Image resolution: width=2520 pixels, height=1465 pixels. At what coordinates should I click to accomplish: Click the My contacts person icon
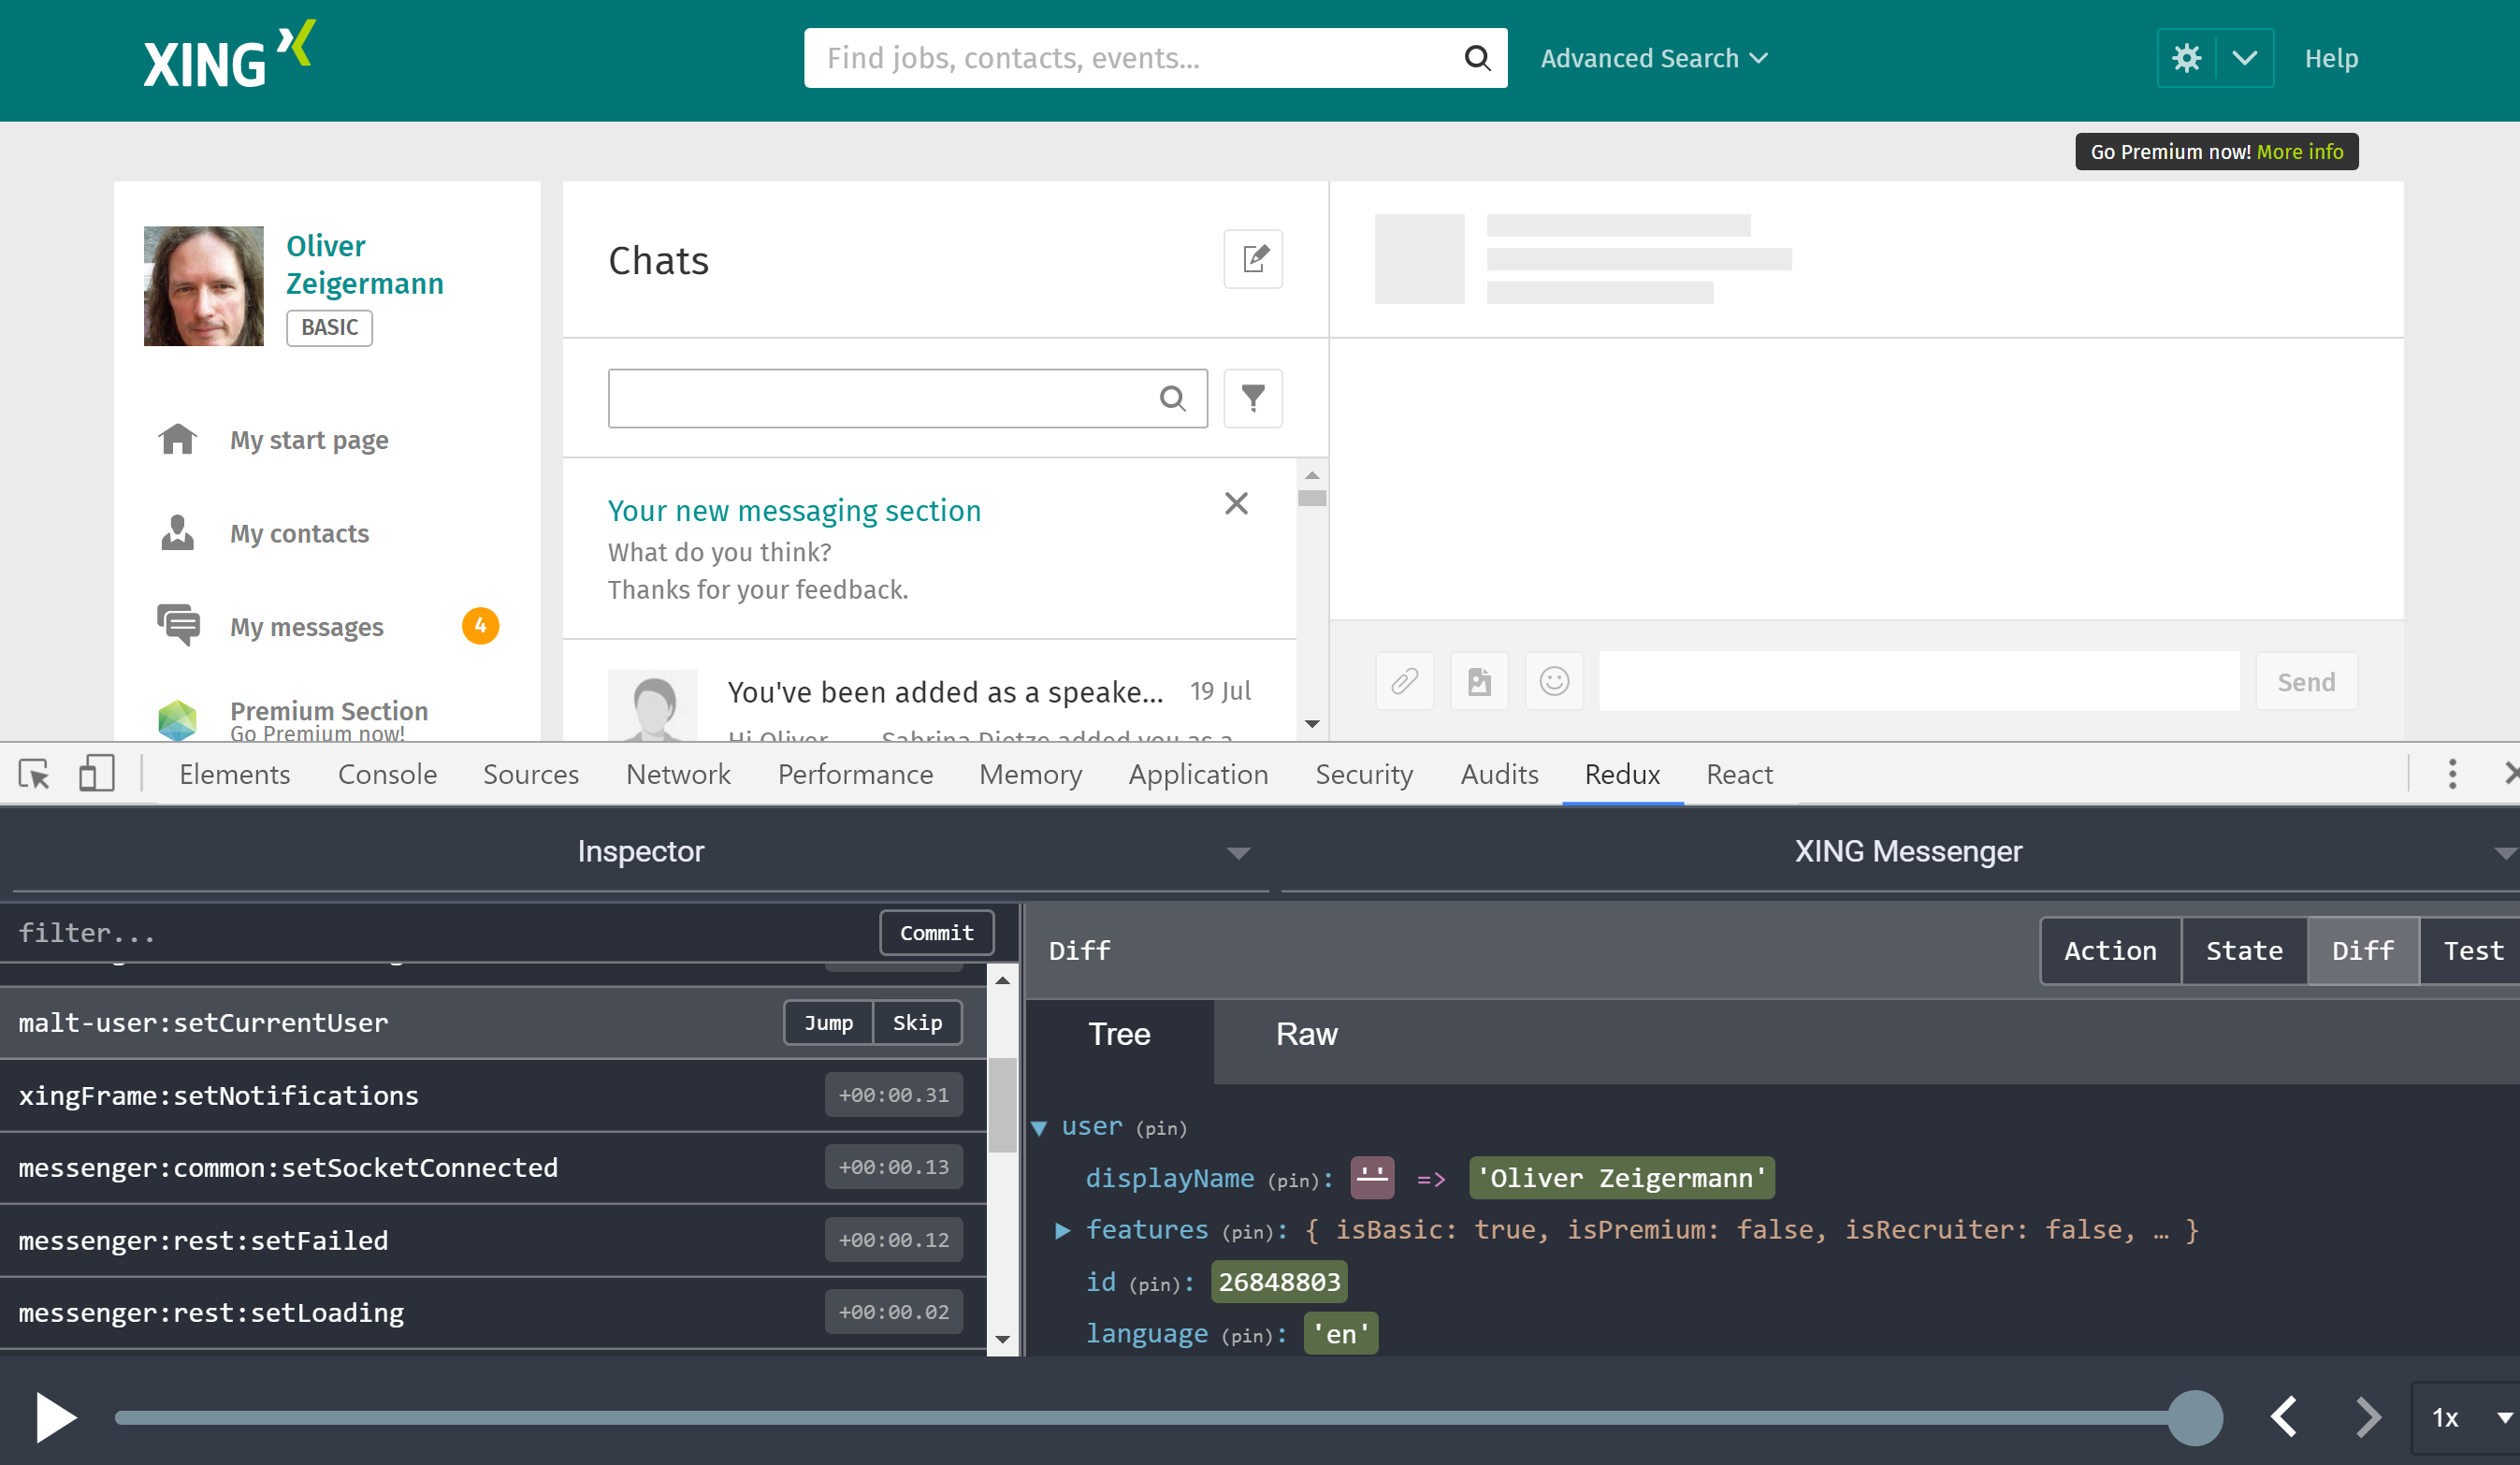pos(178,532)
